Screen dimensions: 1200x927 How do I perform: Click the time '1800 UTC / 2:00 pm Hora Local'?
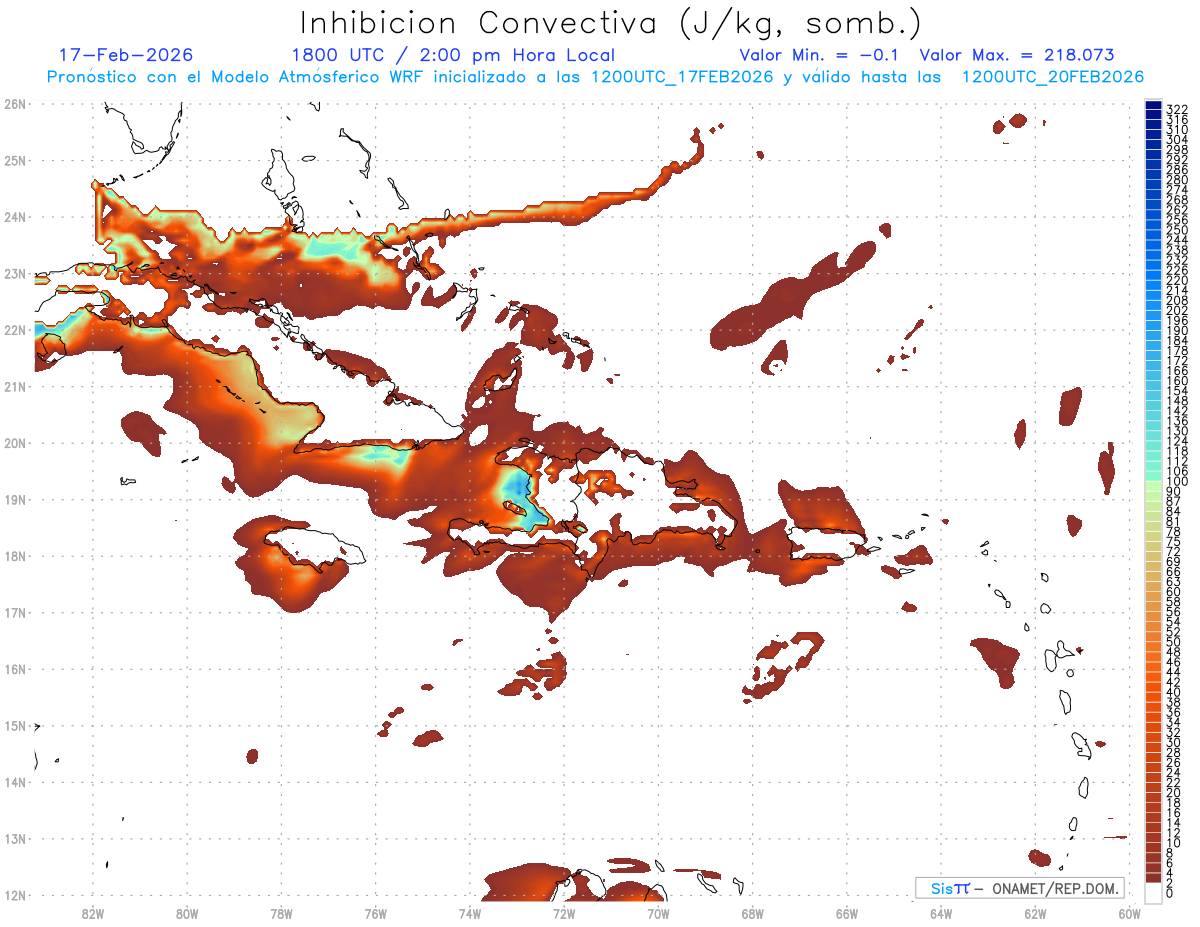453,55
